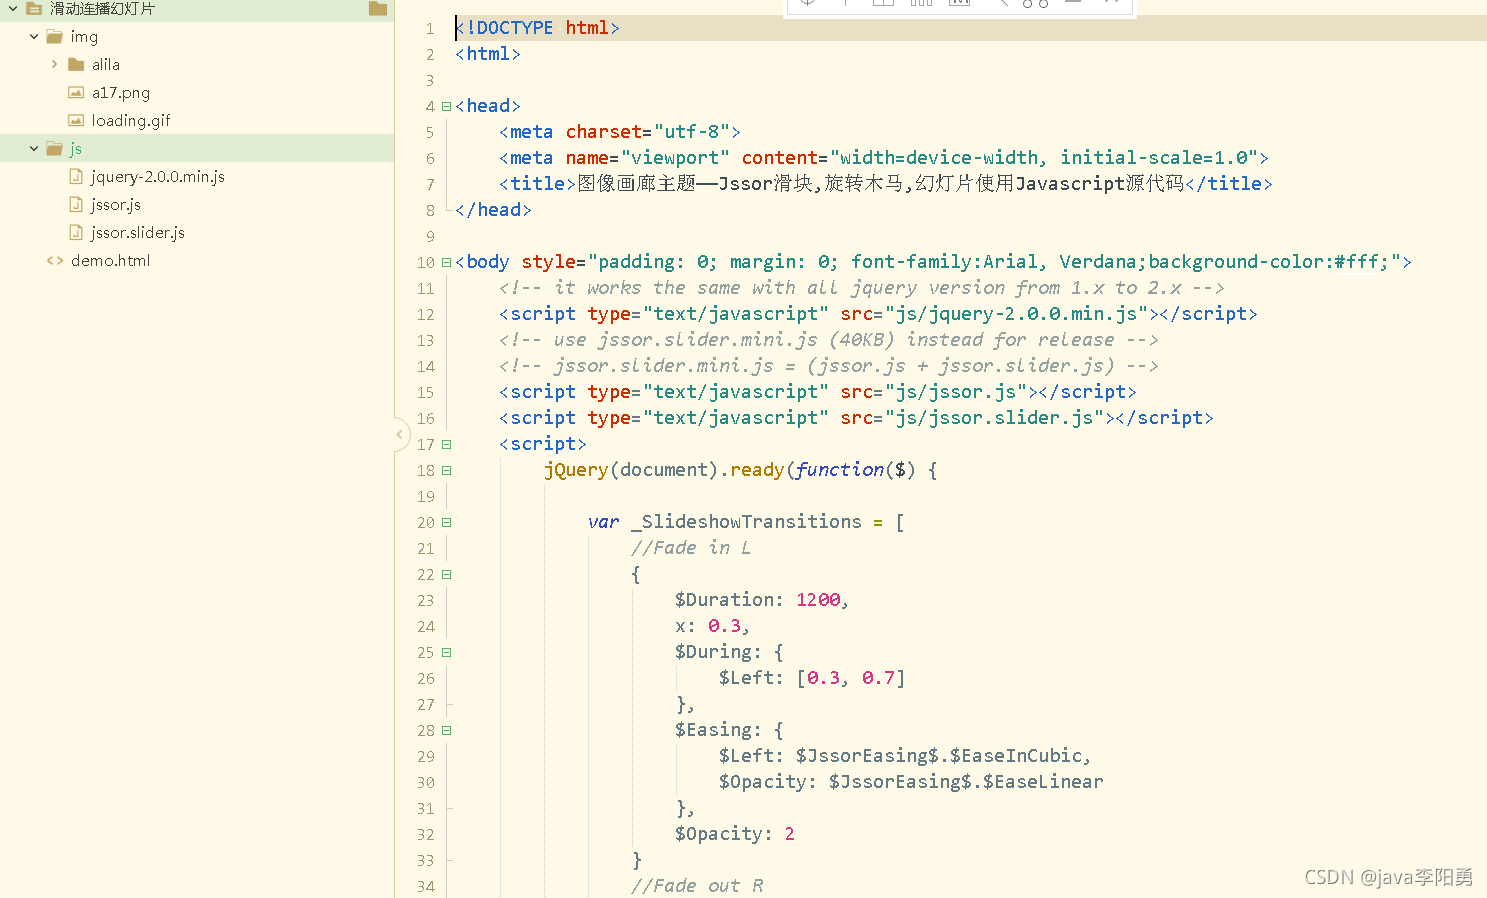
Task: Click the _SlideshowTransitions variable name
Action: pos(746,522)
